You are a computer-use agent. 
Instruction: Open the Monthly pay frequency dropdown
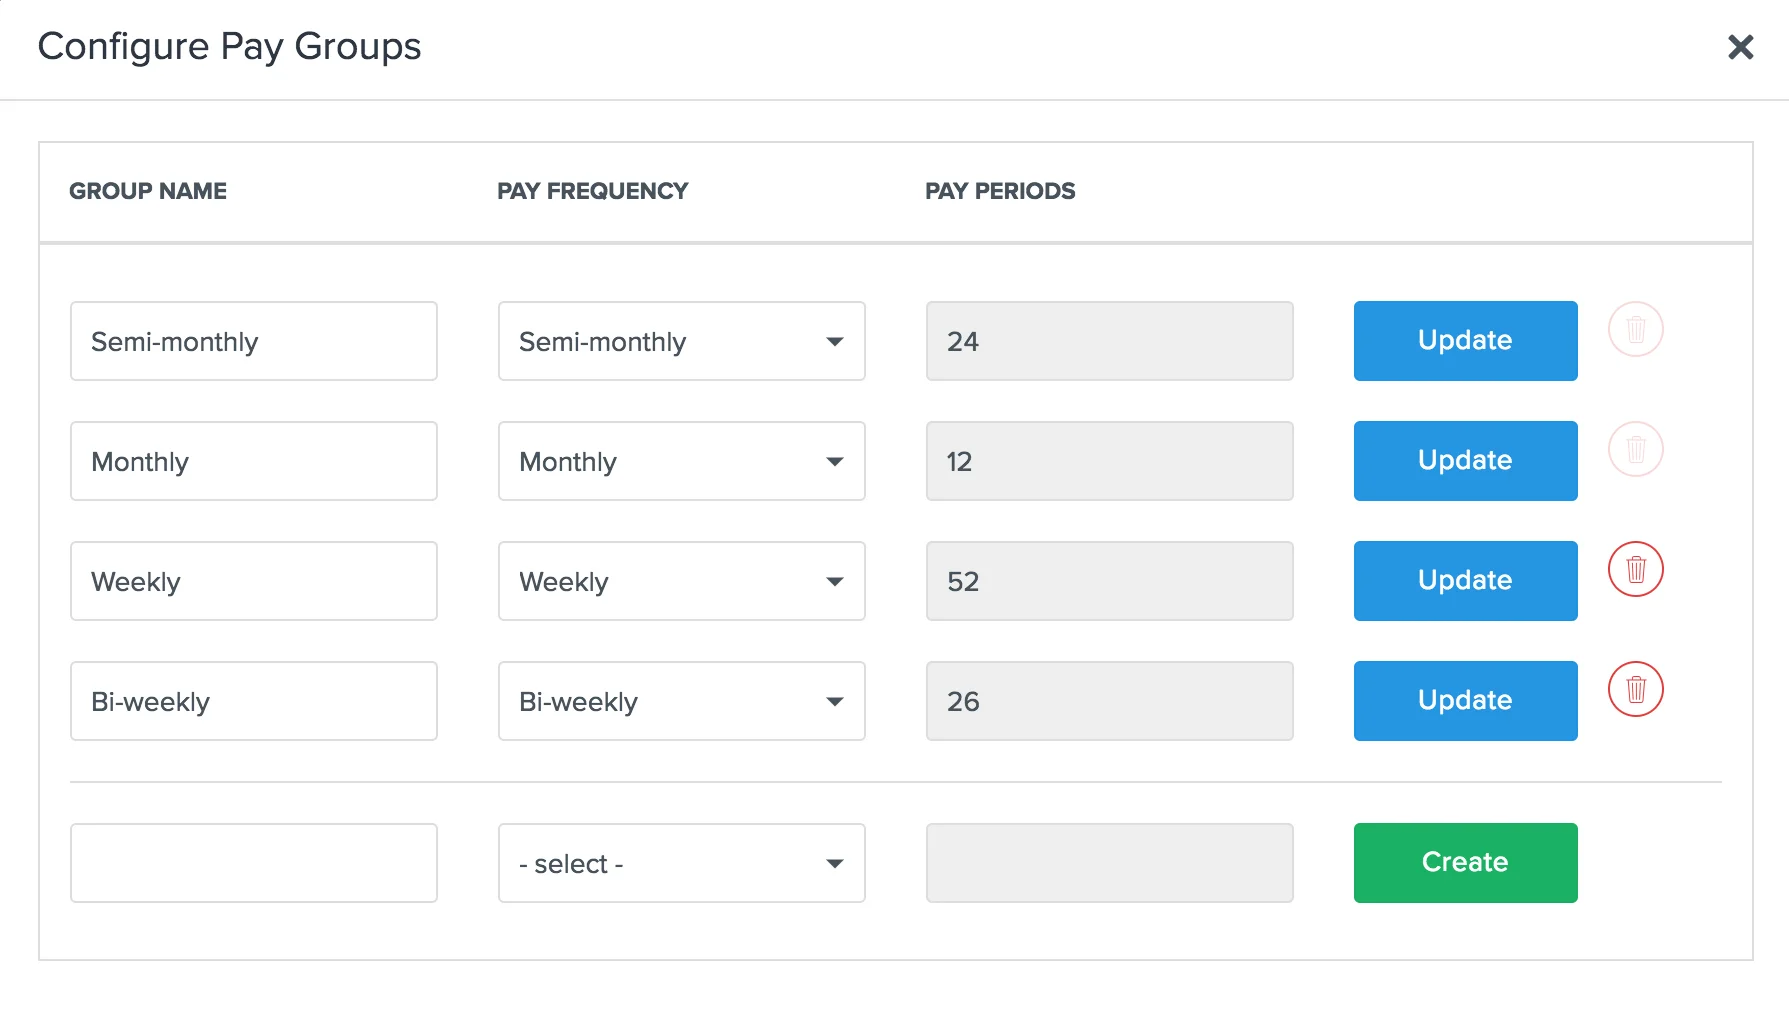(x=681, y=461)
